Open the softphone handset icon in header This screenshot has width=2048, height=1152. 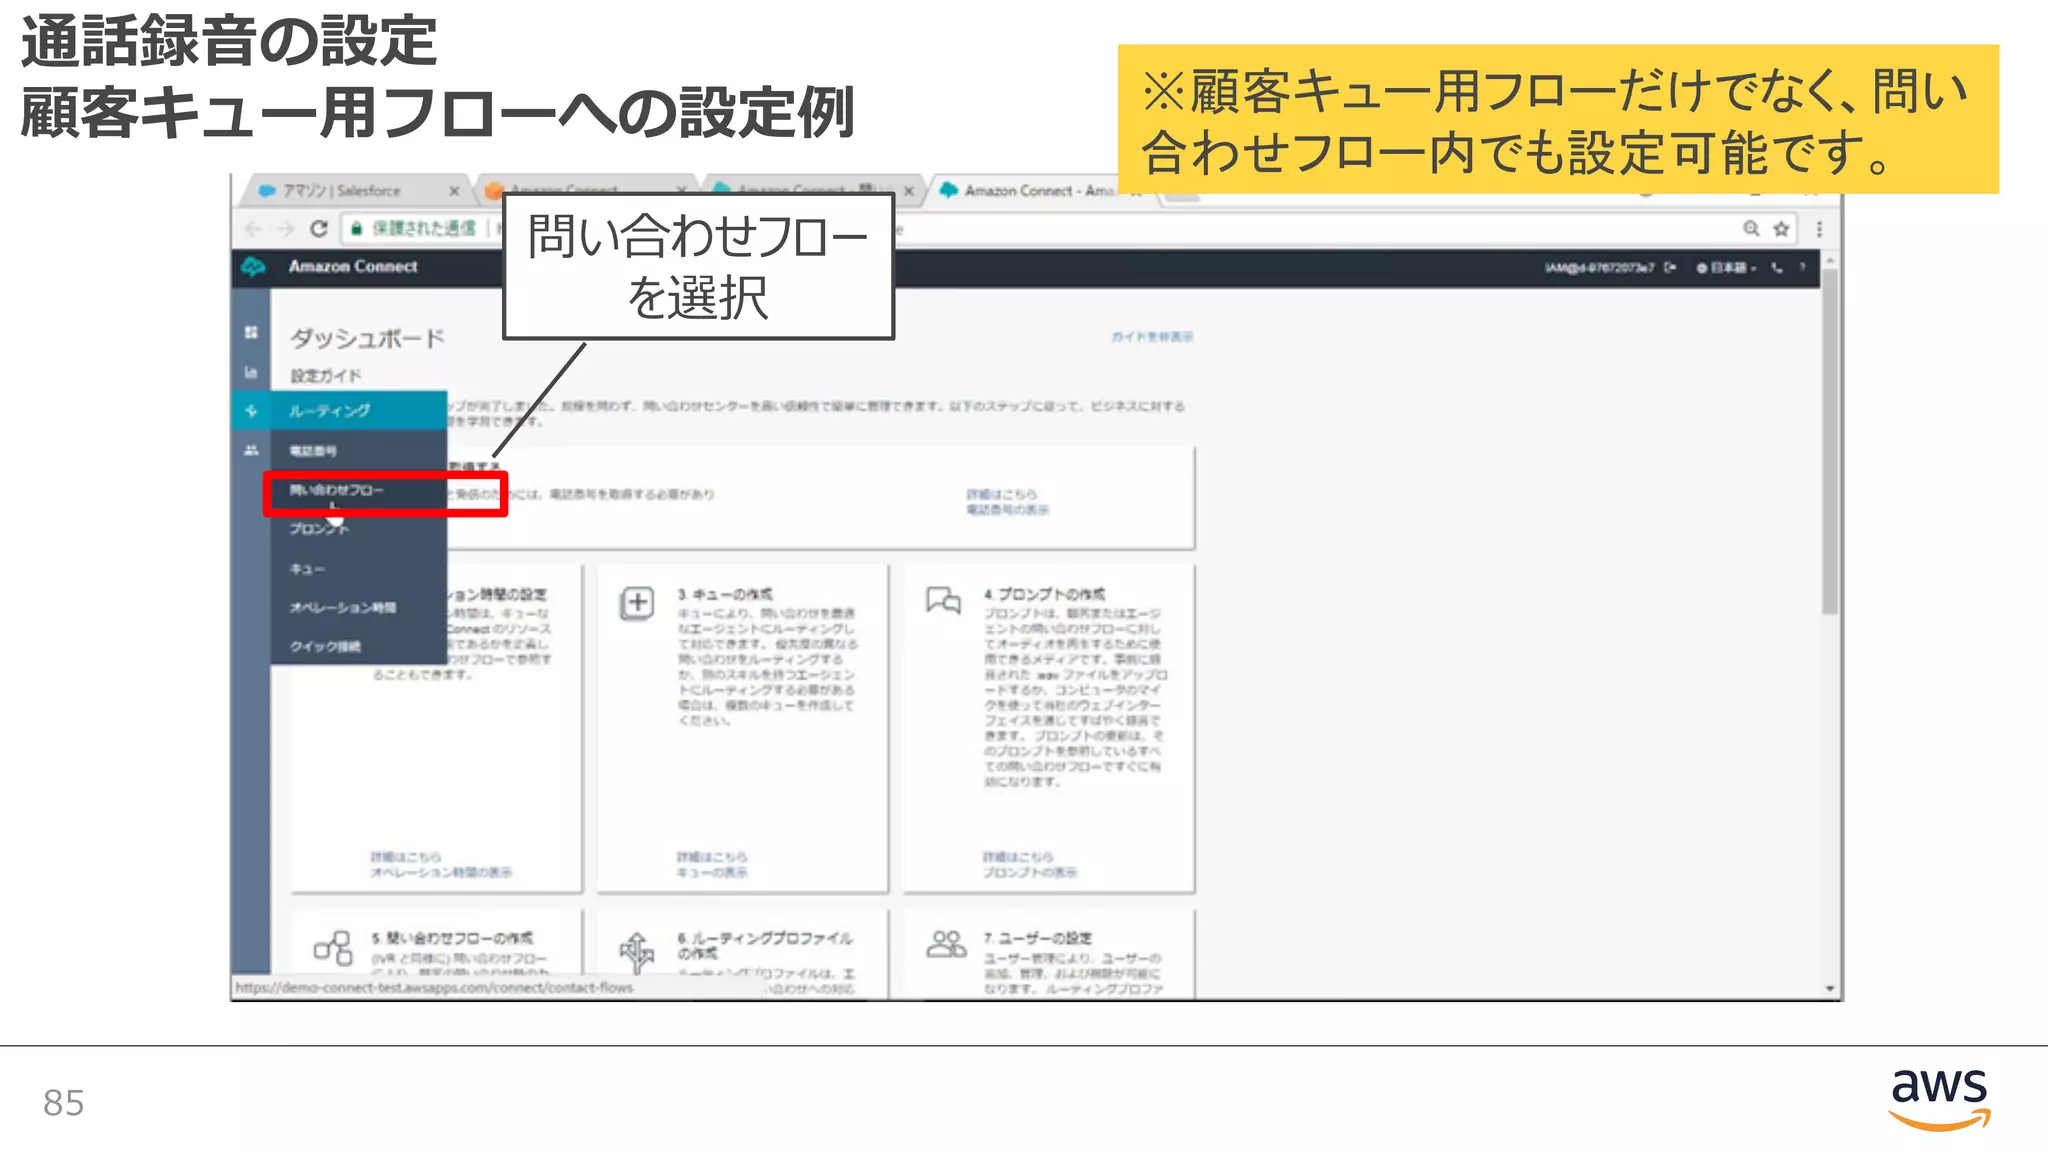(1777, 267)
